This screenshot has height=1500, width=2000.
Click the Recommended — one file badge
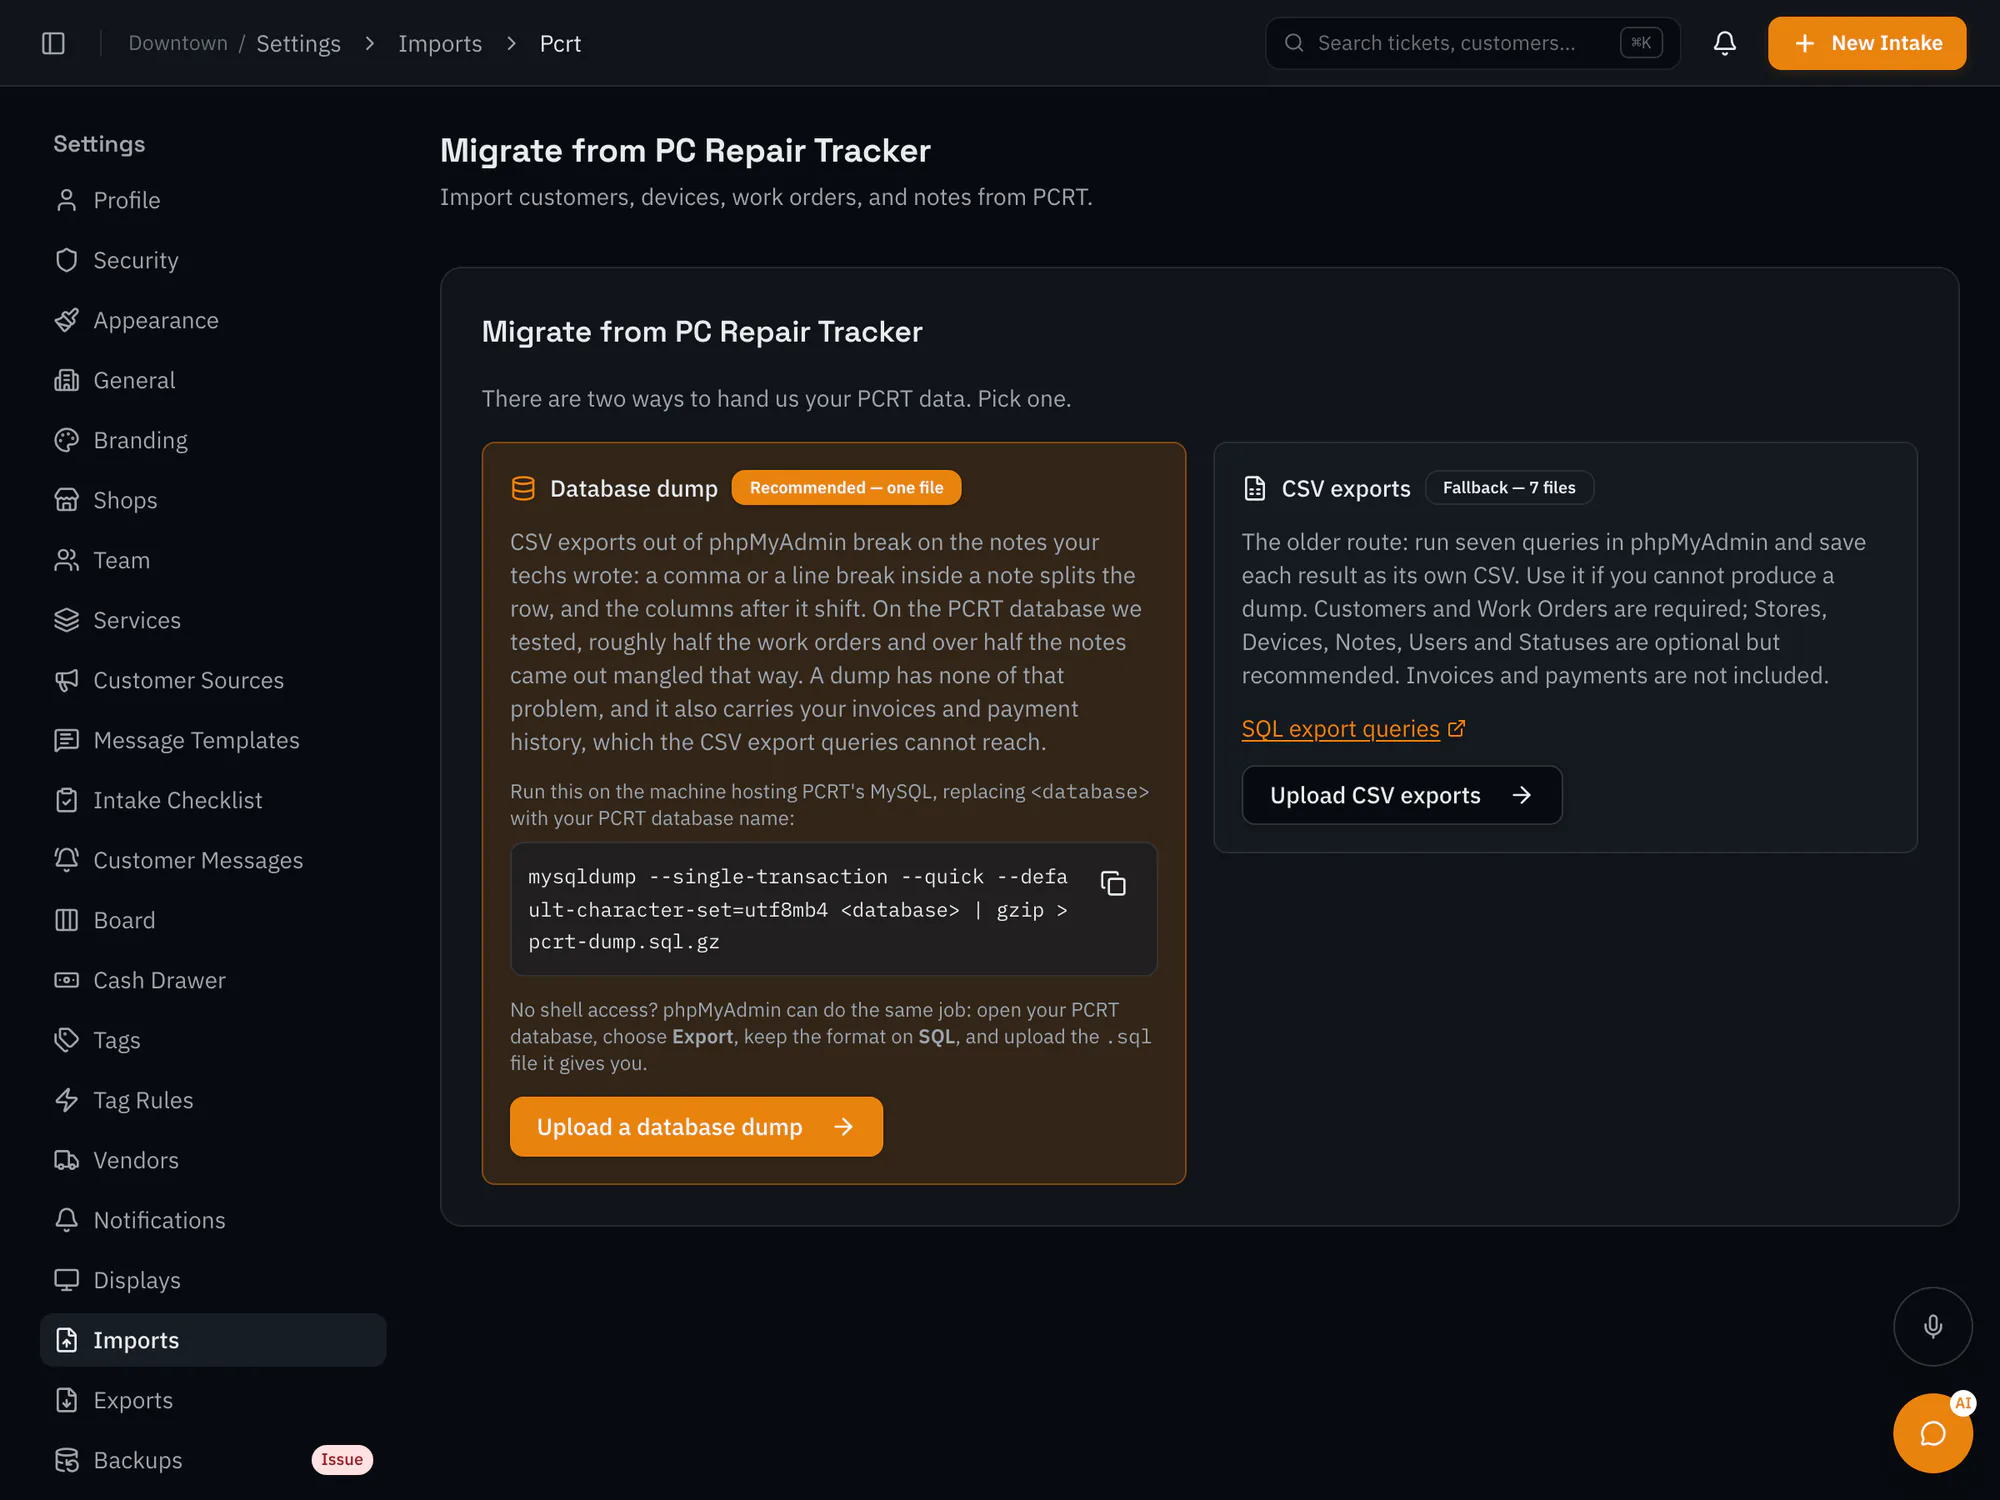(x=846, y=487)
